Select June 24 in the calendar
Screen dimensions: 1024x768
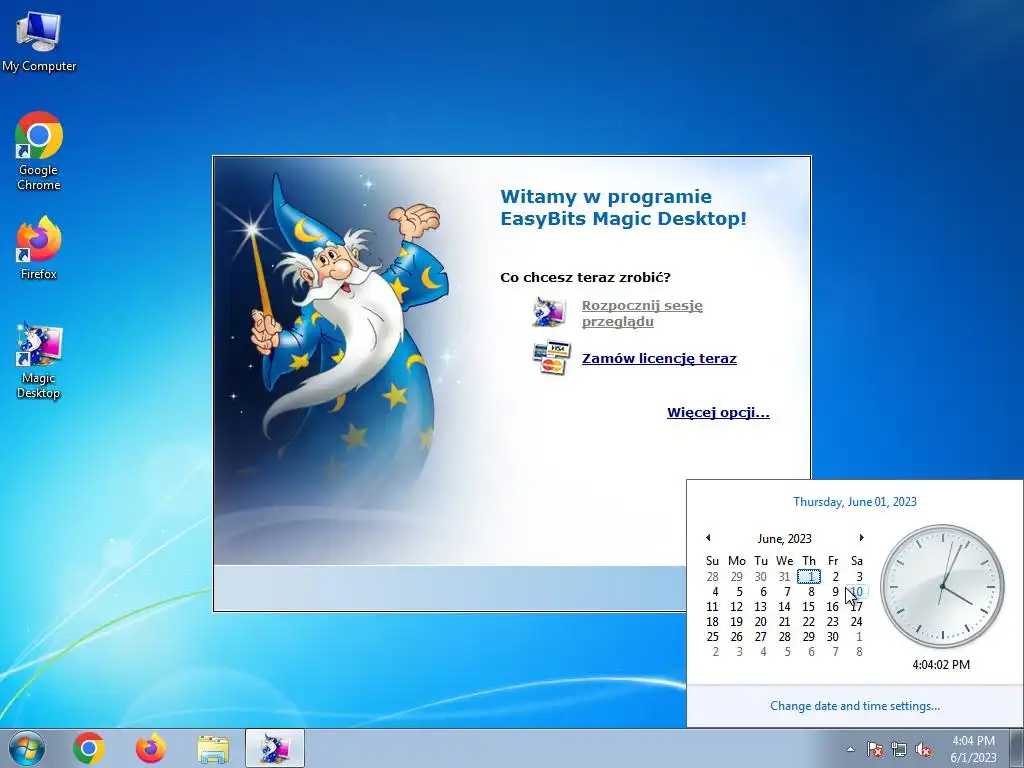857,622
